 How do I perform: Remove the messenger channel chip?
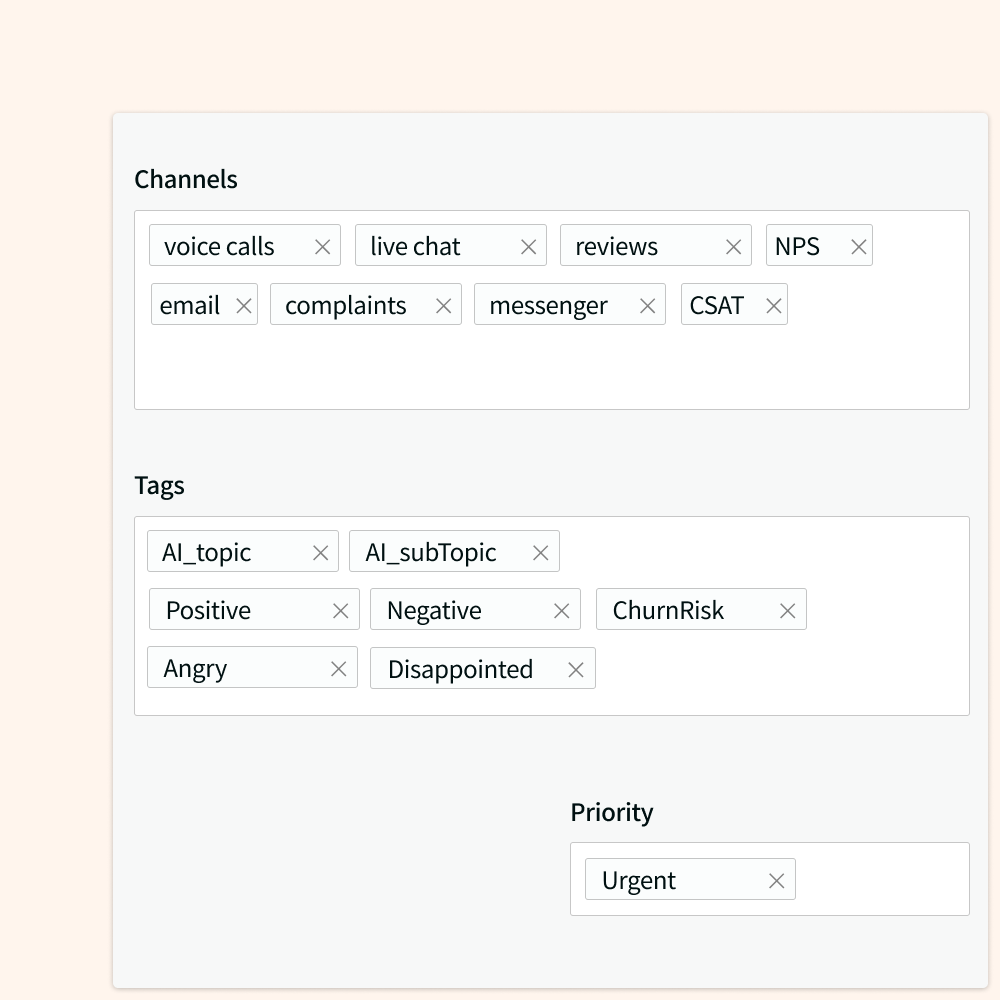pos(648,305)
